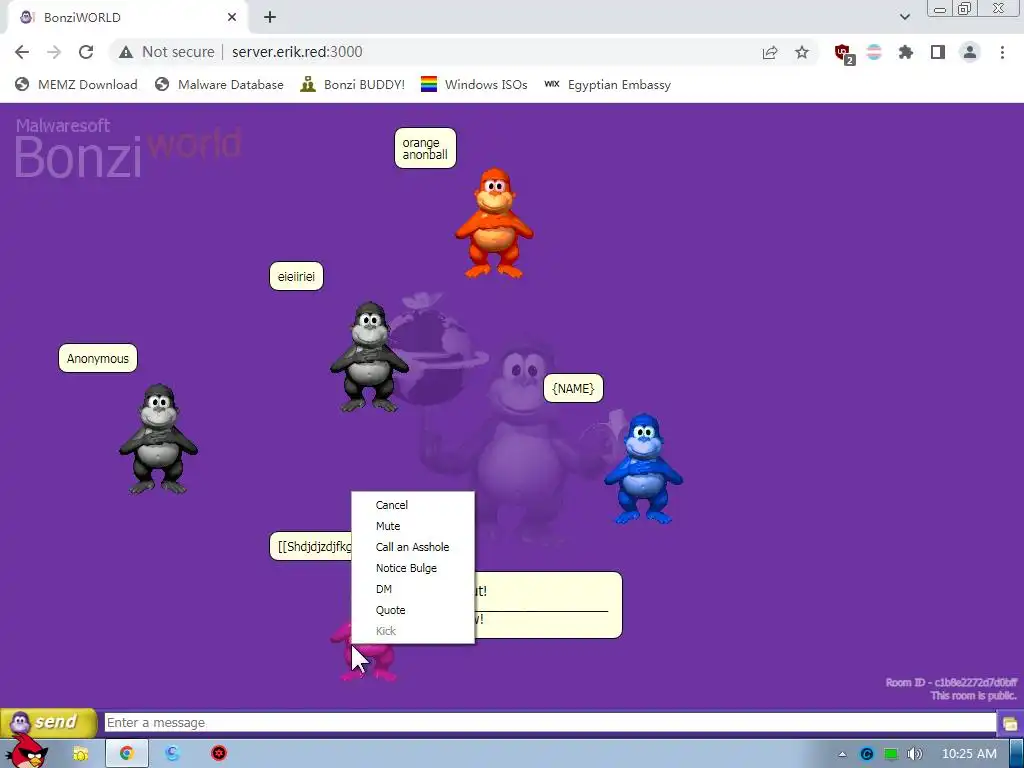Screen dimensions: 1024x768
Task: Open Windows ISOs bookmark
Action: click(x=474, y=84)
